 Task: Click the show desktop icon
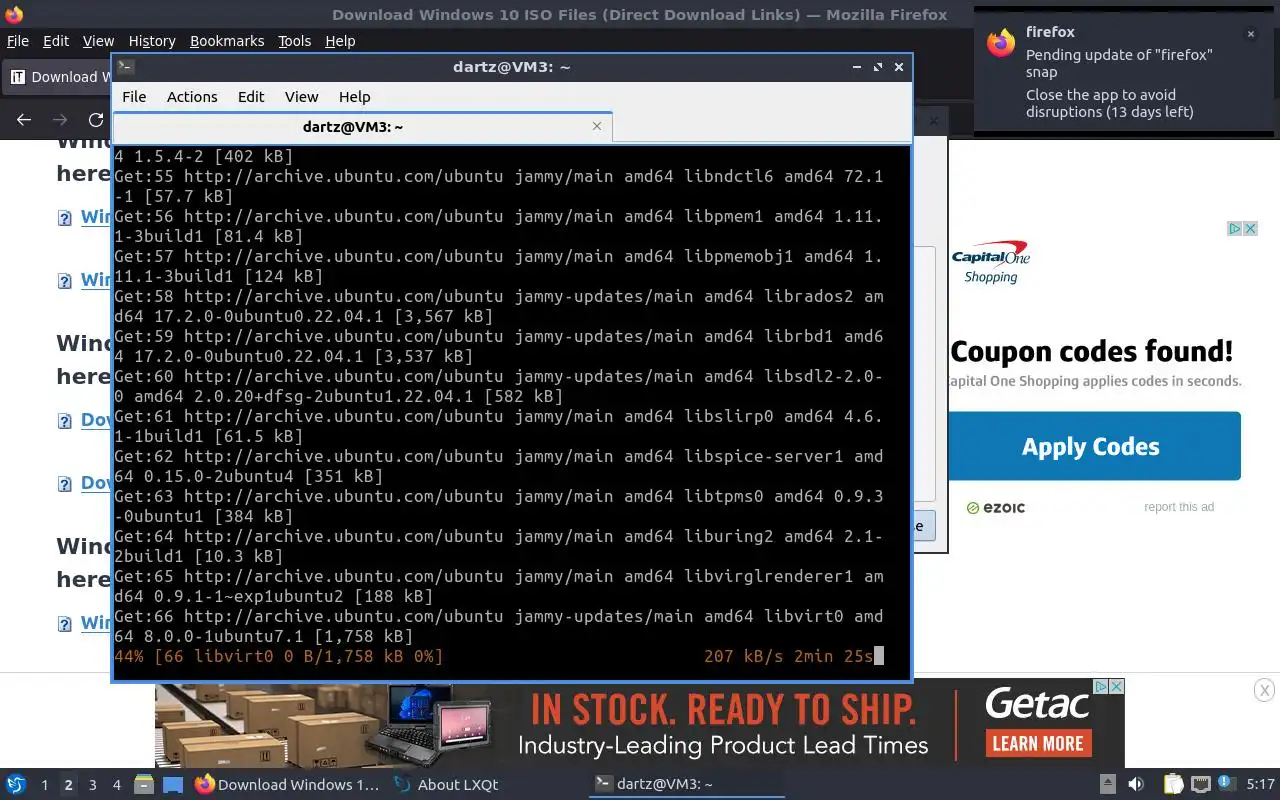(x=173, y=784)
